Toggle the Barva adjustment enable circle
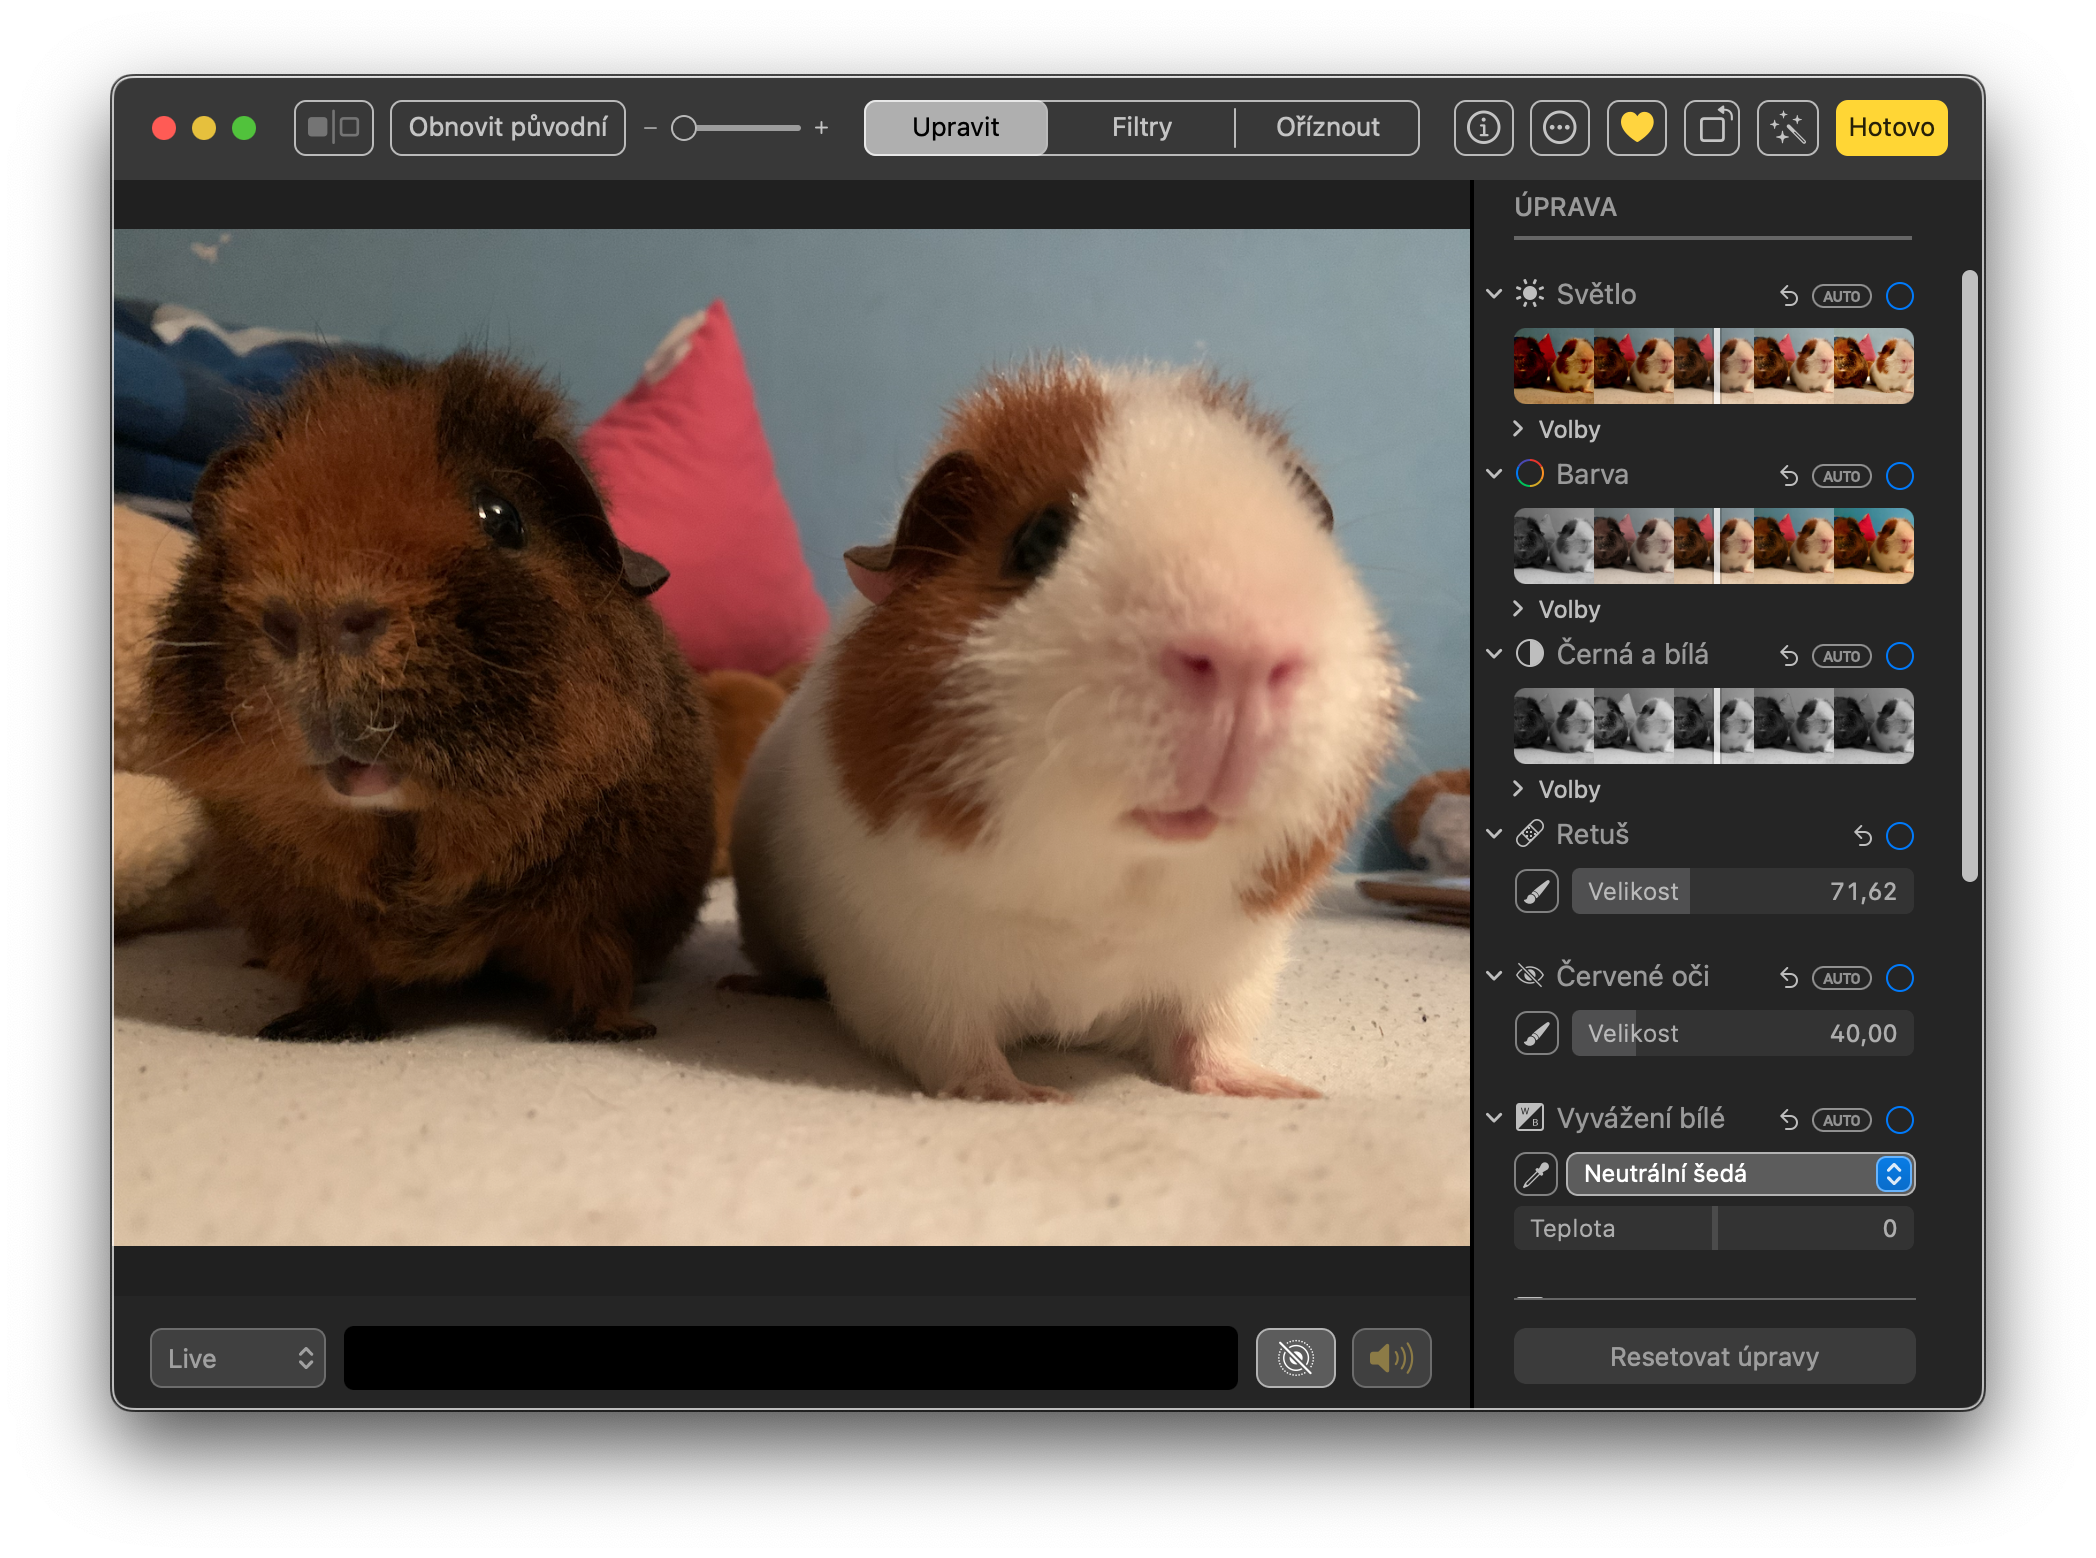The height and width of the screenshot is (1558, 2096). 1900,476
